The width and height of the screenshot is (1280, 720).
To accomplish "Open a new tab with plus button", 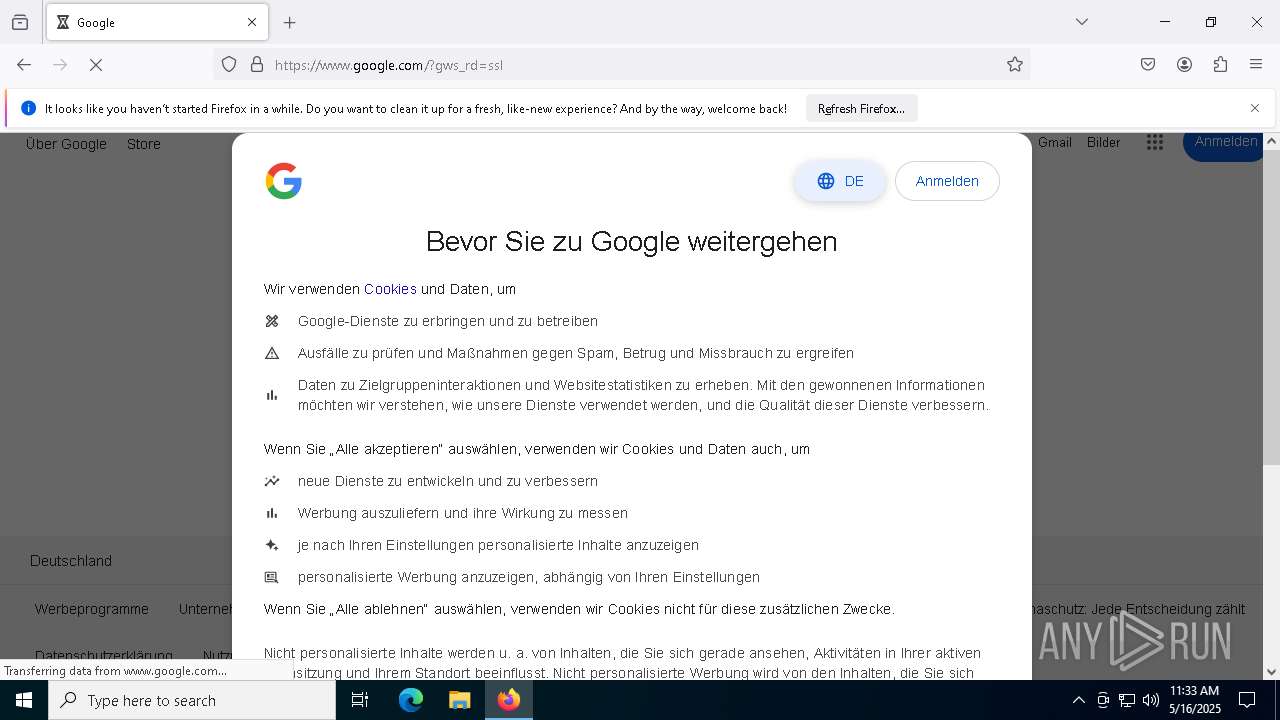I will (x=290, y=22).
